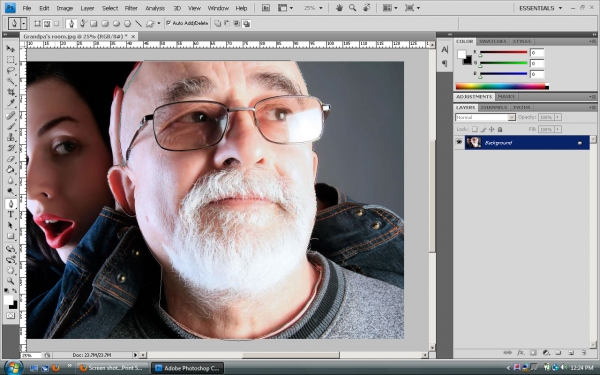The width and height of the screenshot is (600, 375).
Task: Open the Normal blend mode dropdown
Action: pyautogui.click(x=485, y=117)
